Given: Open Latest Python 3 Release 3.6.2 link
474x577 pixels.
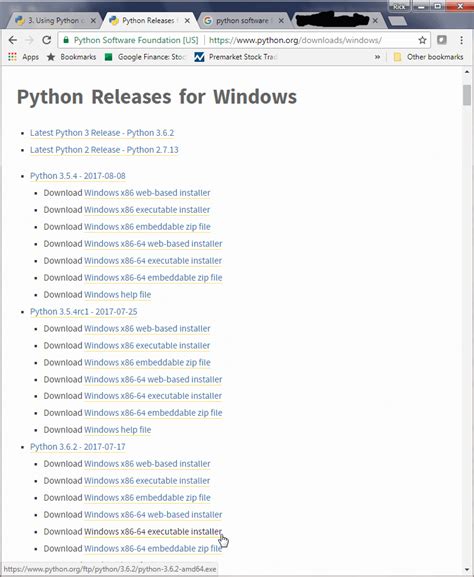Looking at the screenshot, I should 102,133.
